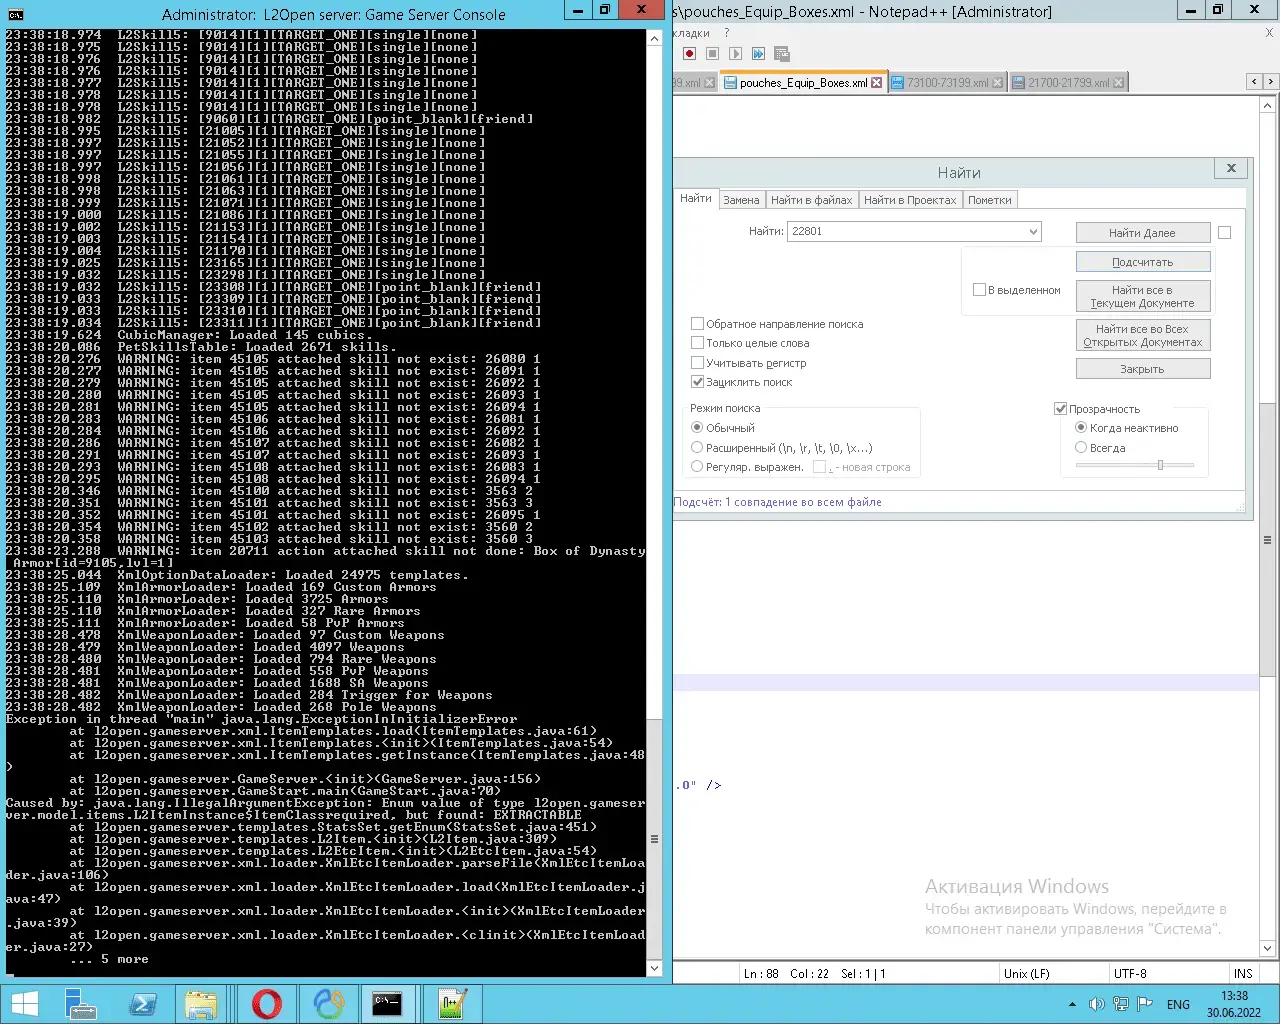Adjust the transparency slider handle
The width and height of the screenshot is (1280, 1024).
click(x=1160, y=465)
